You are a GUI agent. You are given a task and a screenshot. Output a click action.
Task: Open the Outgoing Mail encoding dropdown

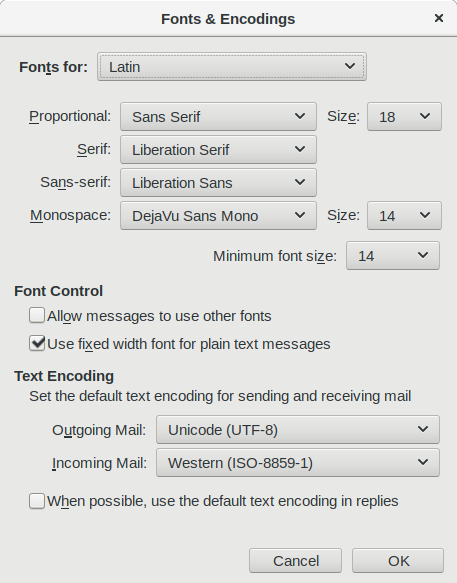click(298, 430)
